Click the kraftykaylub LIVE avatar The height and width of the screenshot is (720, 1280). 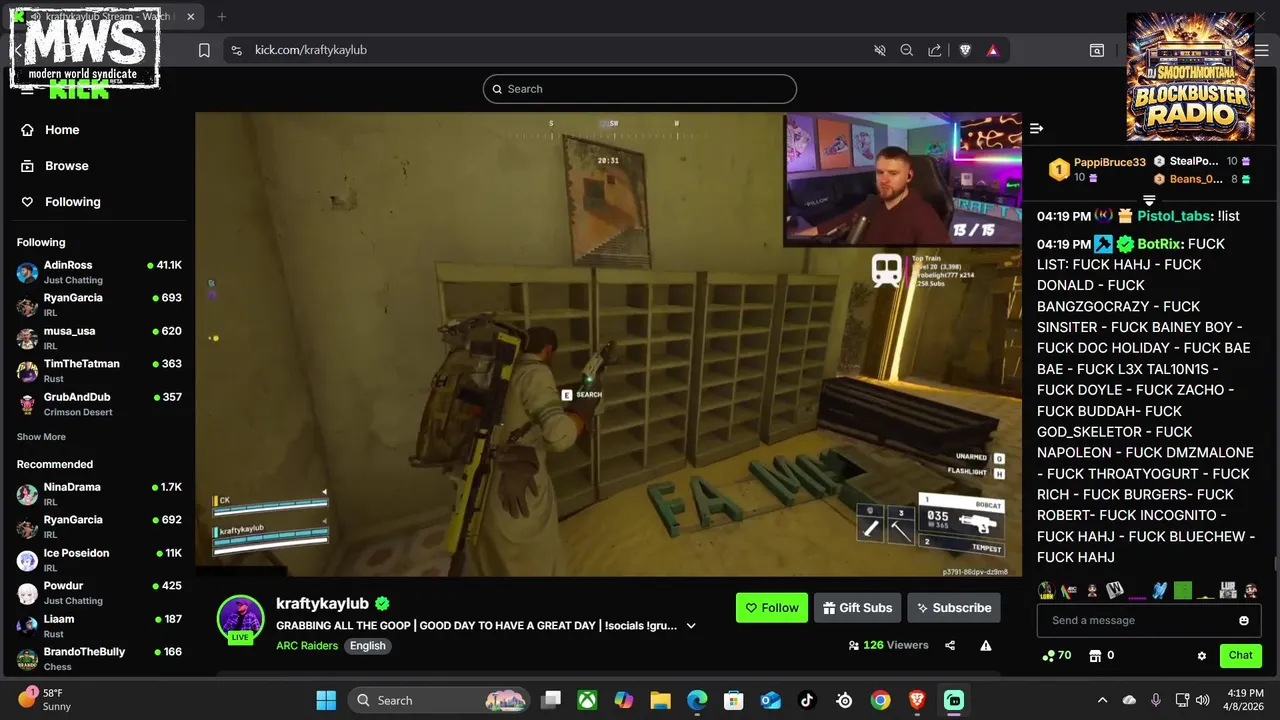[240, 618]
